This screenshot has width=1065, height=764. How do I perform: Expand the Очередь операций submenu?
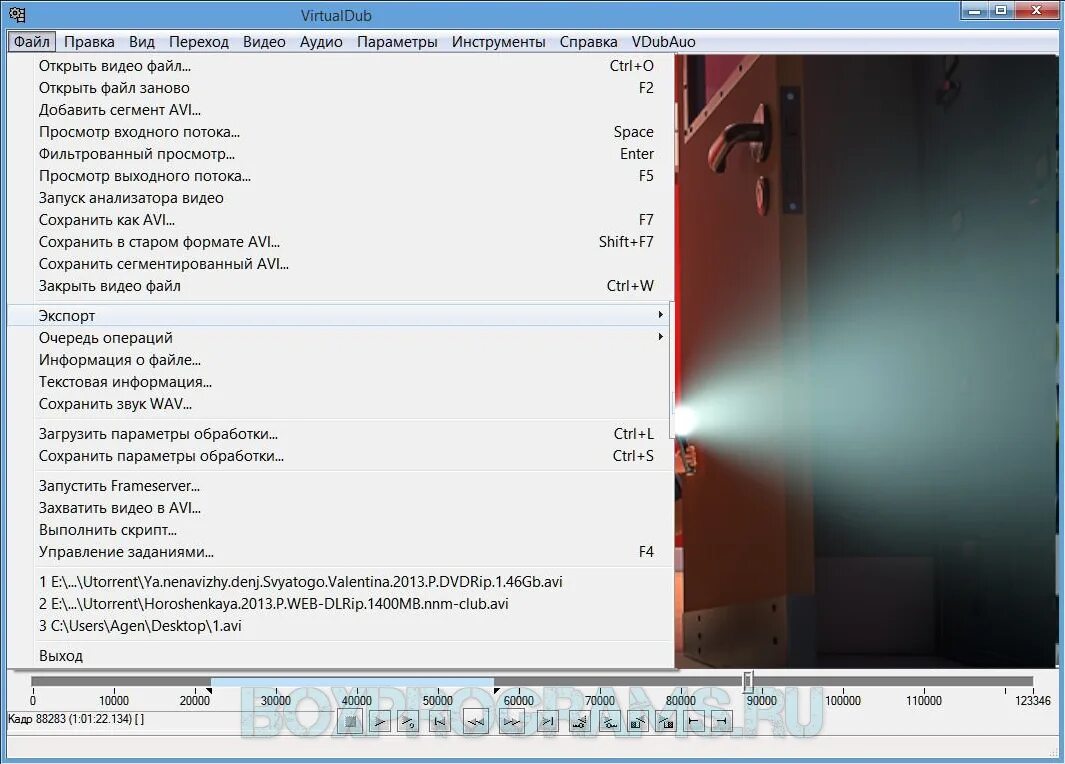tap(338, 338)
